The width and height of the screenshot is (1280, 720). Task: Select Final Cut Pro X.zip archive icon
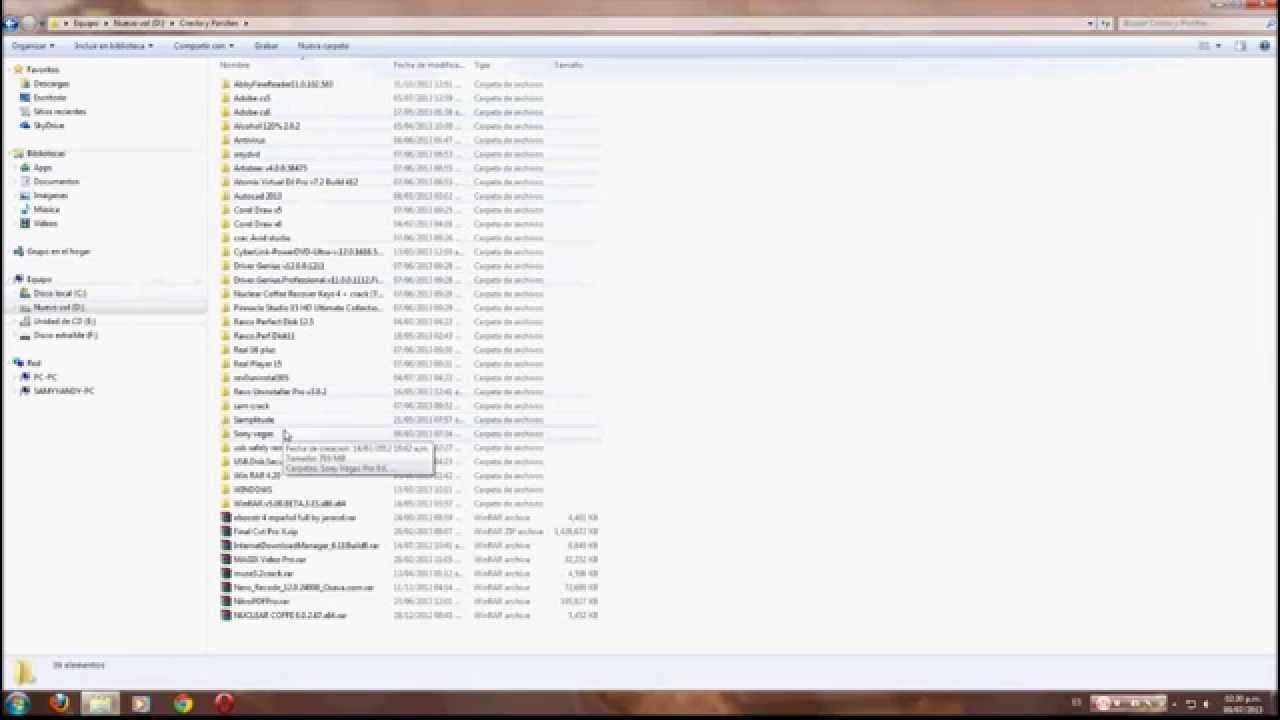(226, 533)
